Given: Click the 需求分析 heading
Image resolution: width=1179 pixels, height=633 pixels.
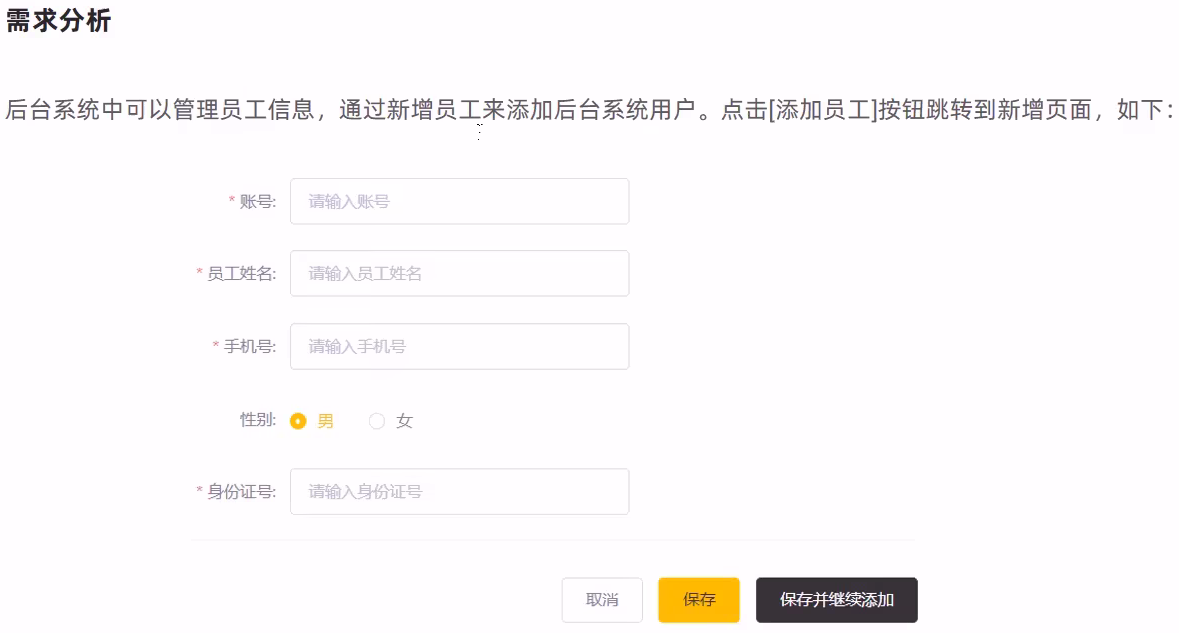Looking at the screenshot, I should pyautogui.click(x=58, y=22).
